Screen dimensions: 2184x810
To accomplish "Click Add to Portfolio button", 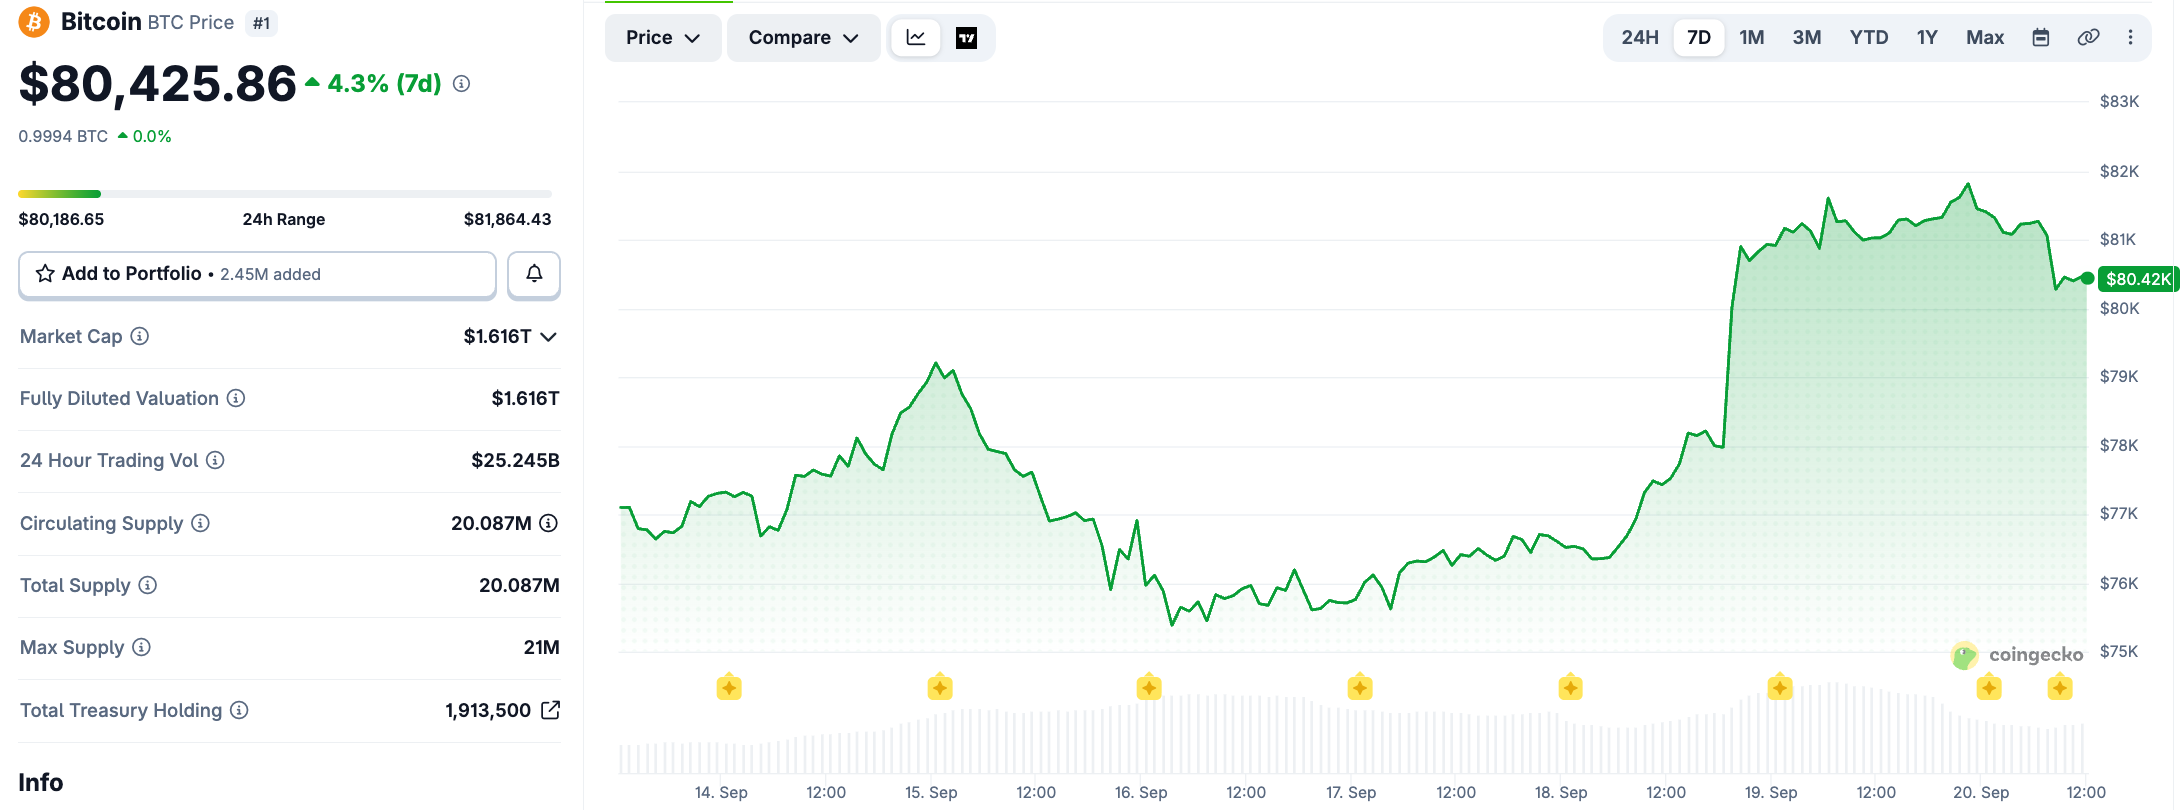I will tap(257, 274).
